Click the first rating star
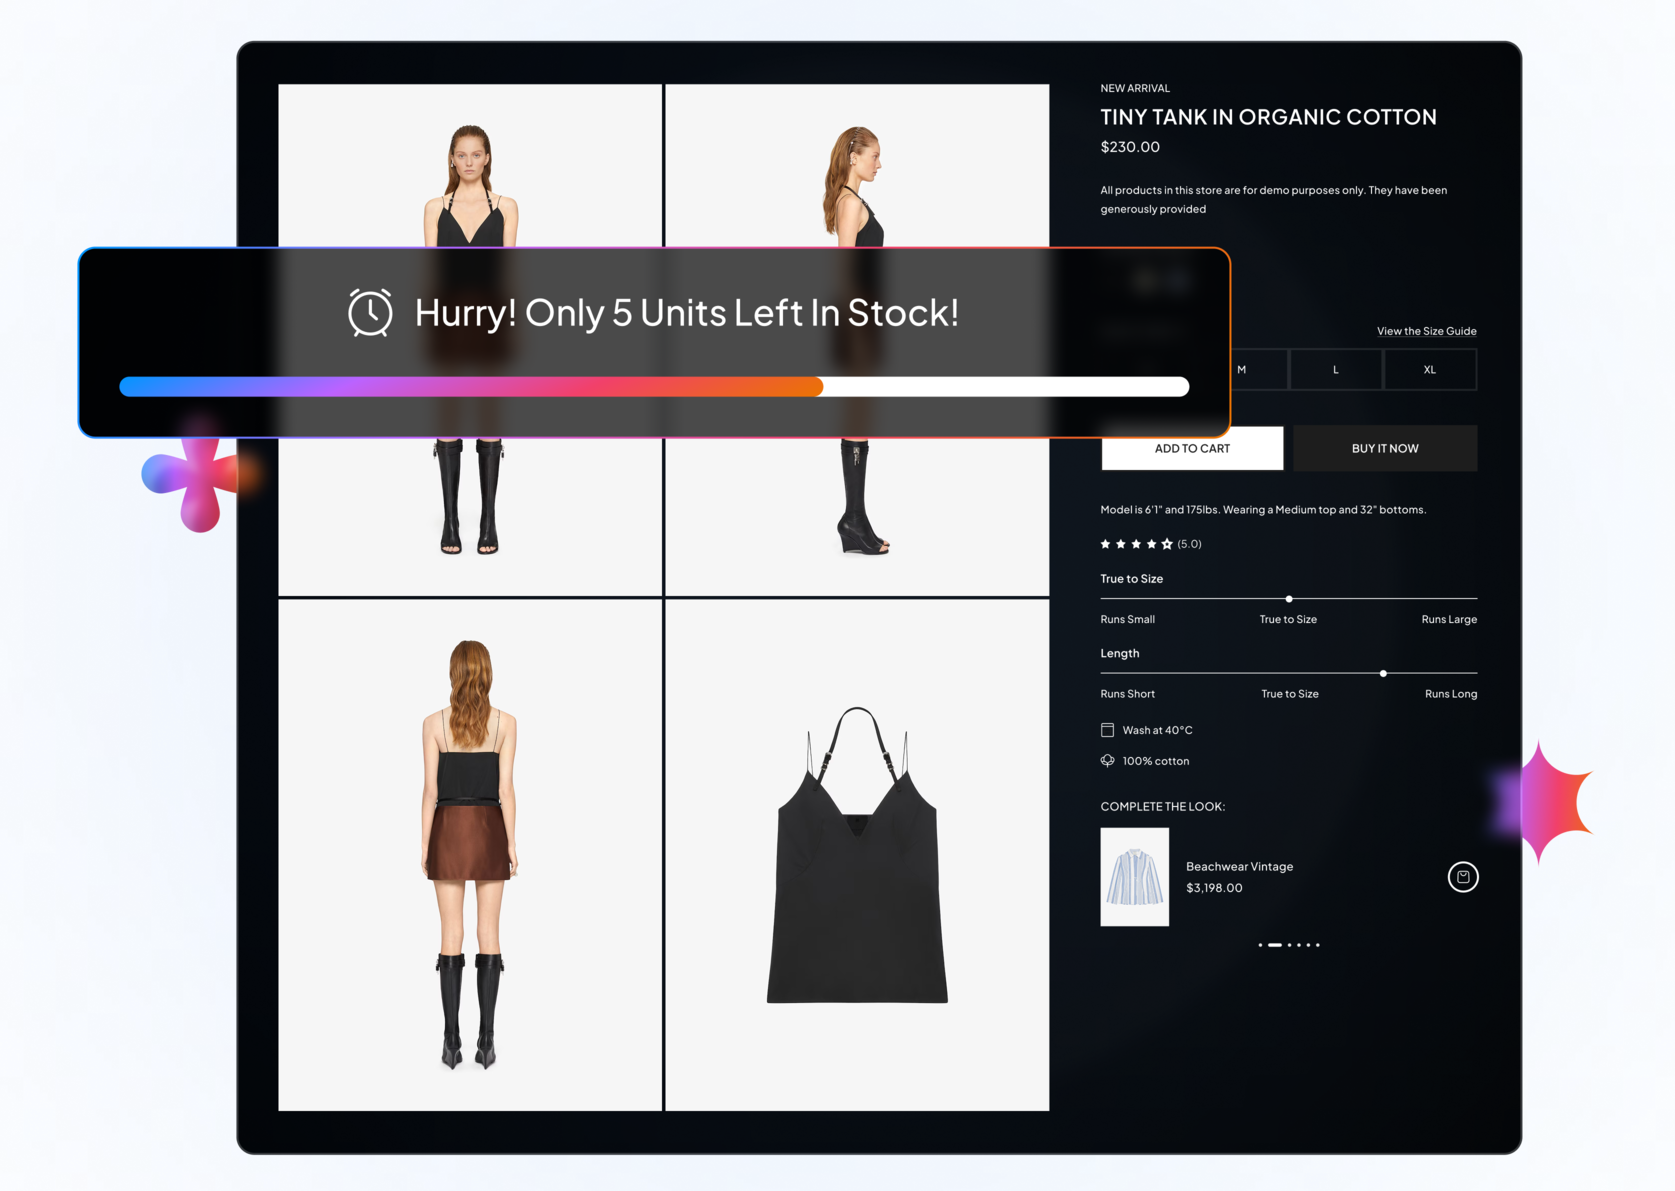This screenshot has width=1675, height=1191. point(1105,544)
